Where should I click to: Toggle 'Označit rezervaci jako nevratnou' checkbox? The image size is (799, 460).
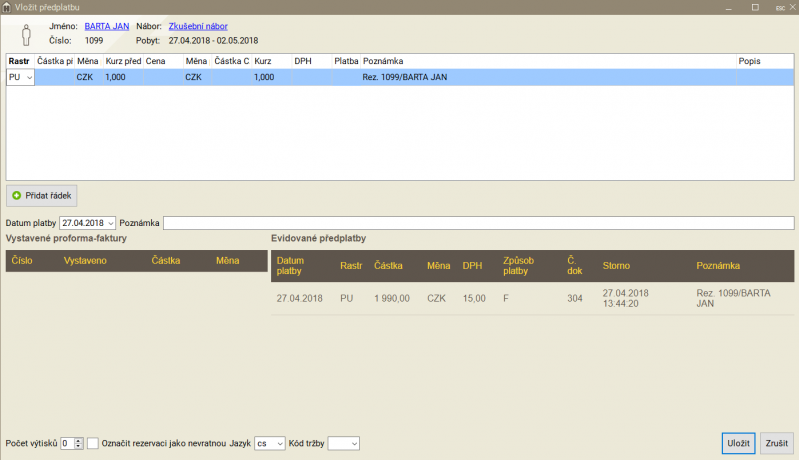click(x=93, y=443)
